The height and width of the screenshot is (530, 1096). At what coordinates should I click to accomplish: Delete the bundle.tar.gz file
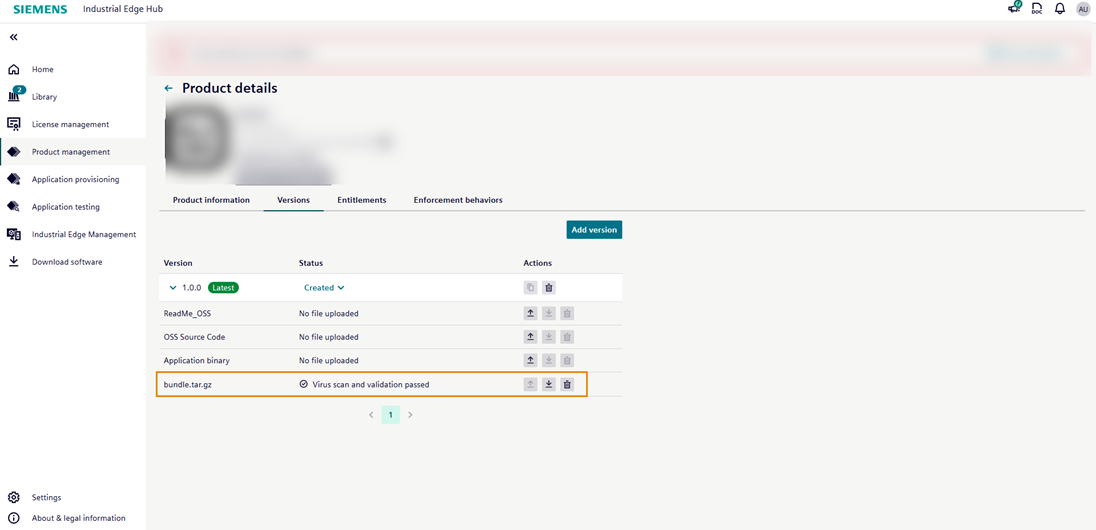click(568, 384)
